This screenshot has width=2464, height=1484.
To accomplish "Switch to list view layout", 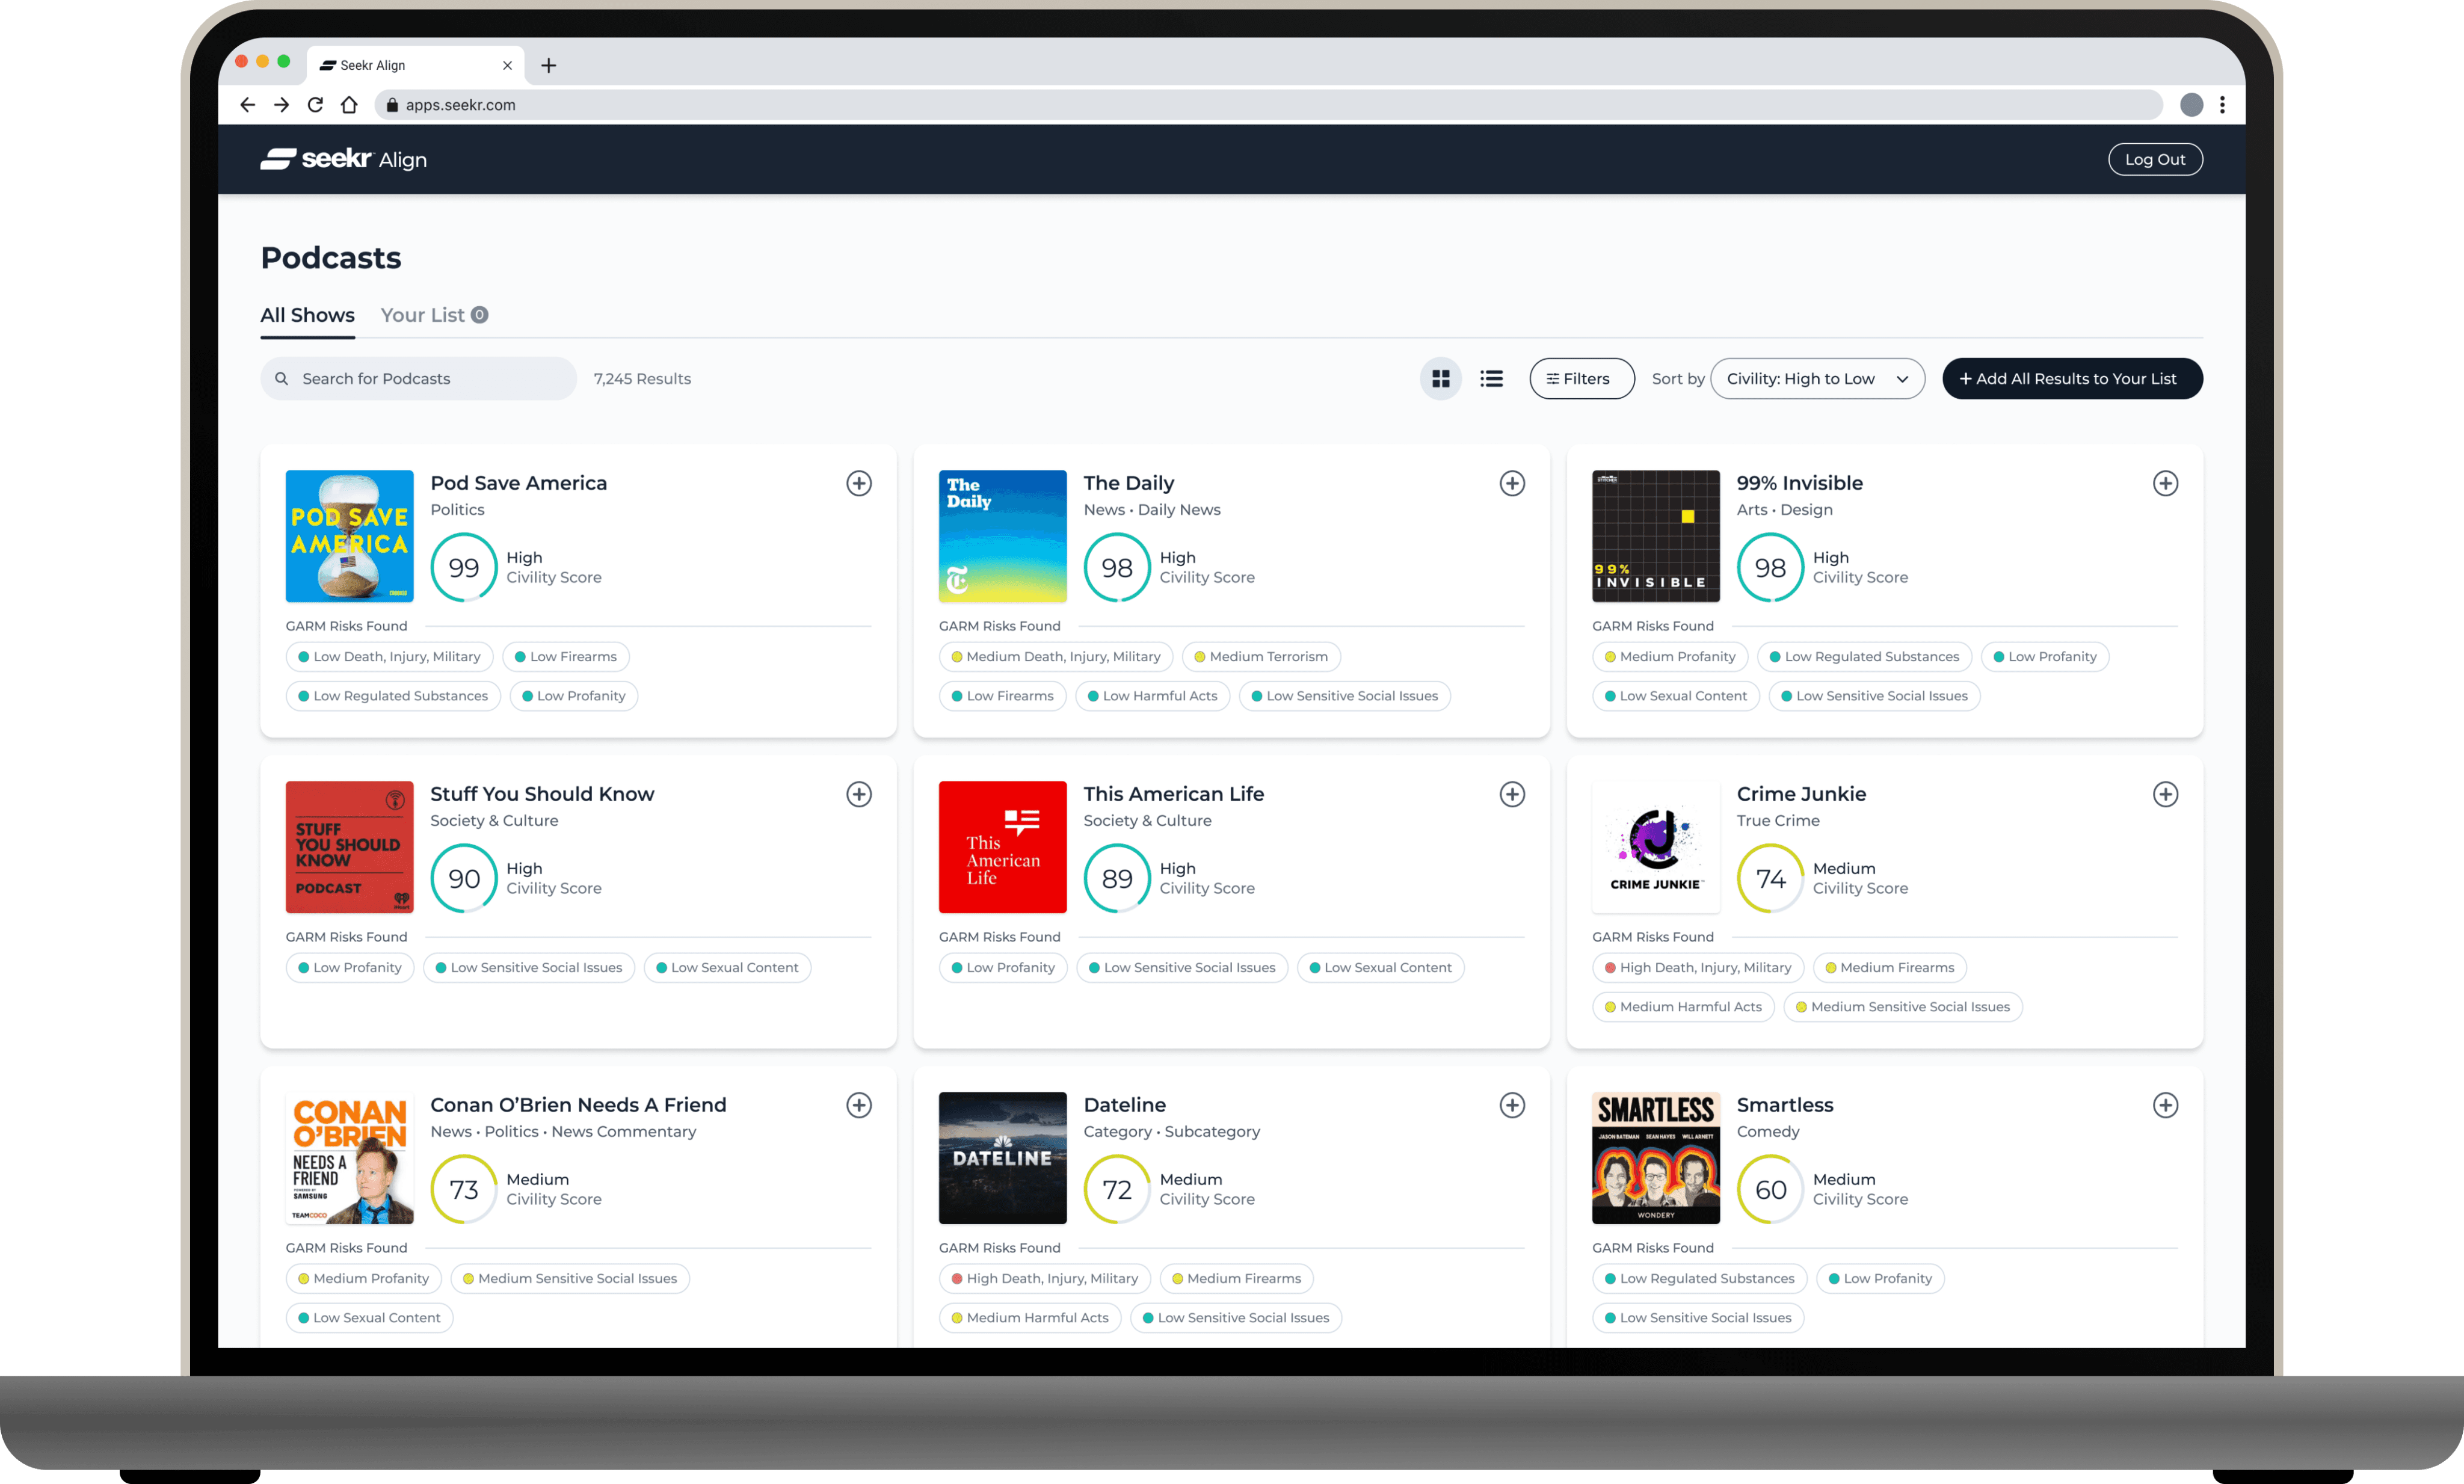I will (x=1491, y=379).
